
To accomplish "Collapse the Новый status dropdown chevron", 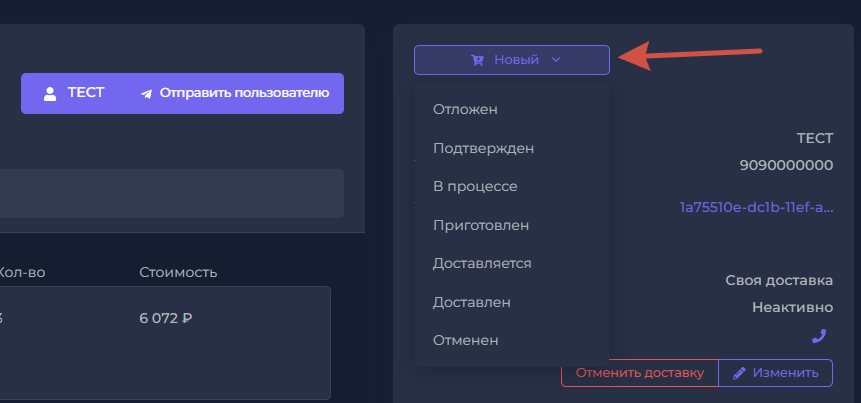I will pos(556,60).
